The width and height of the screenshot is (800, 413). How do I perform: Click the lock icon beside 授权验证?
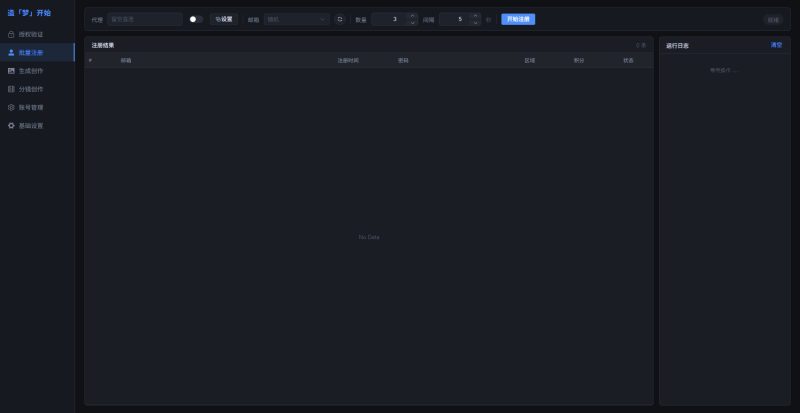tap(11, 34)
